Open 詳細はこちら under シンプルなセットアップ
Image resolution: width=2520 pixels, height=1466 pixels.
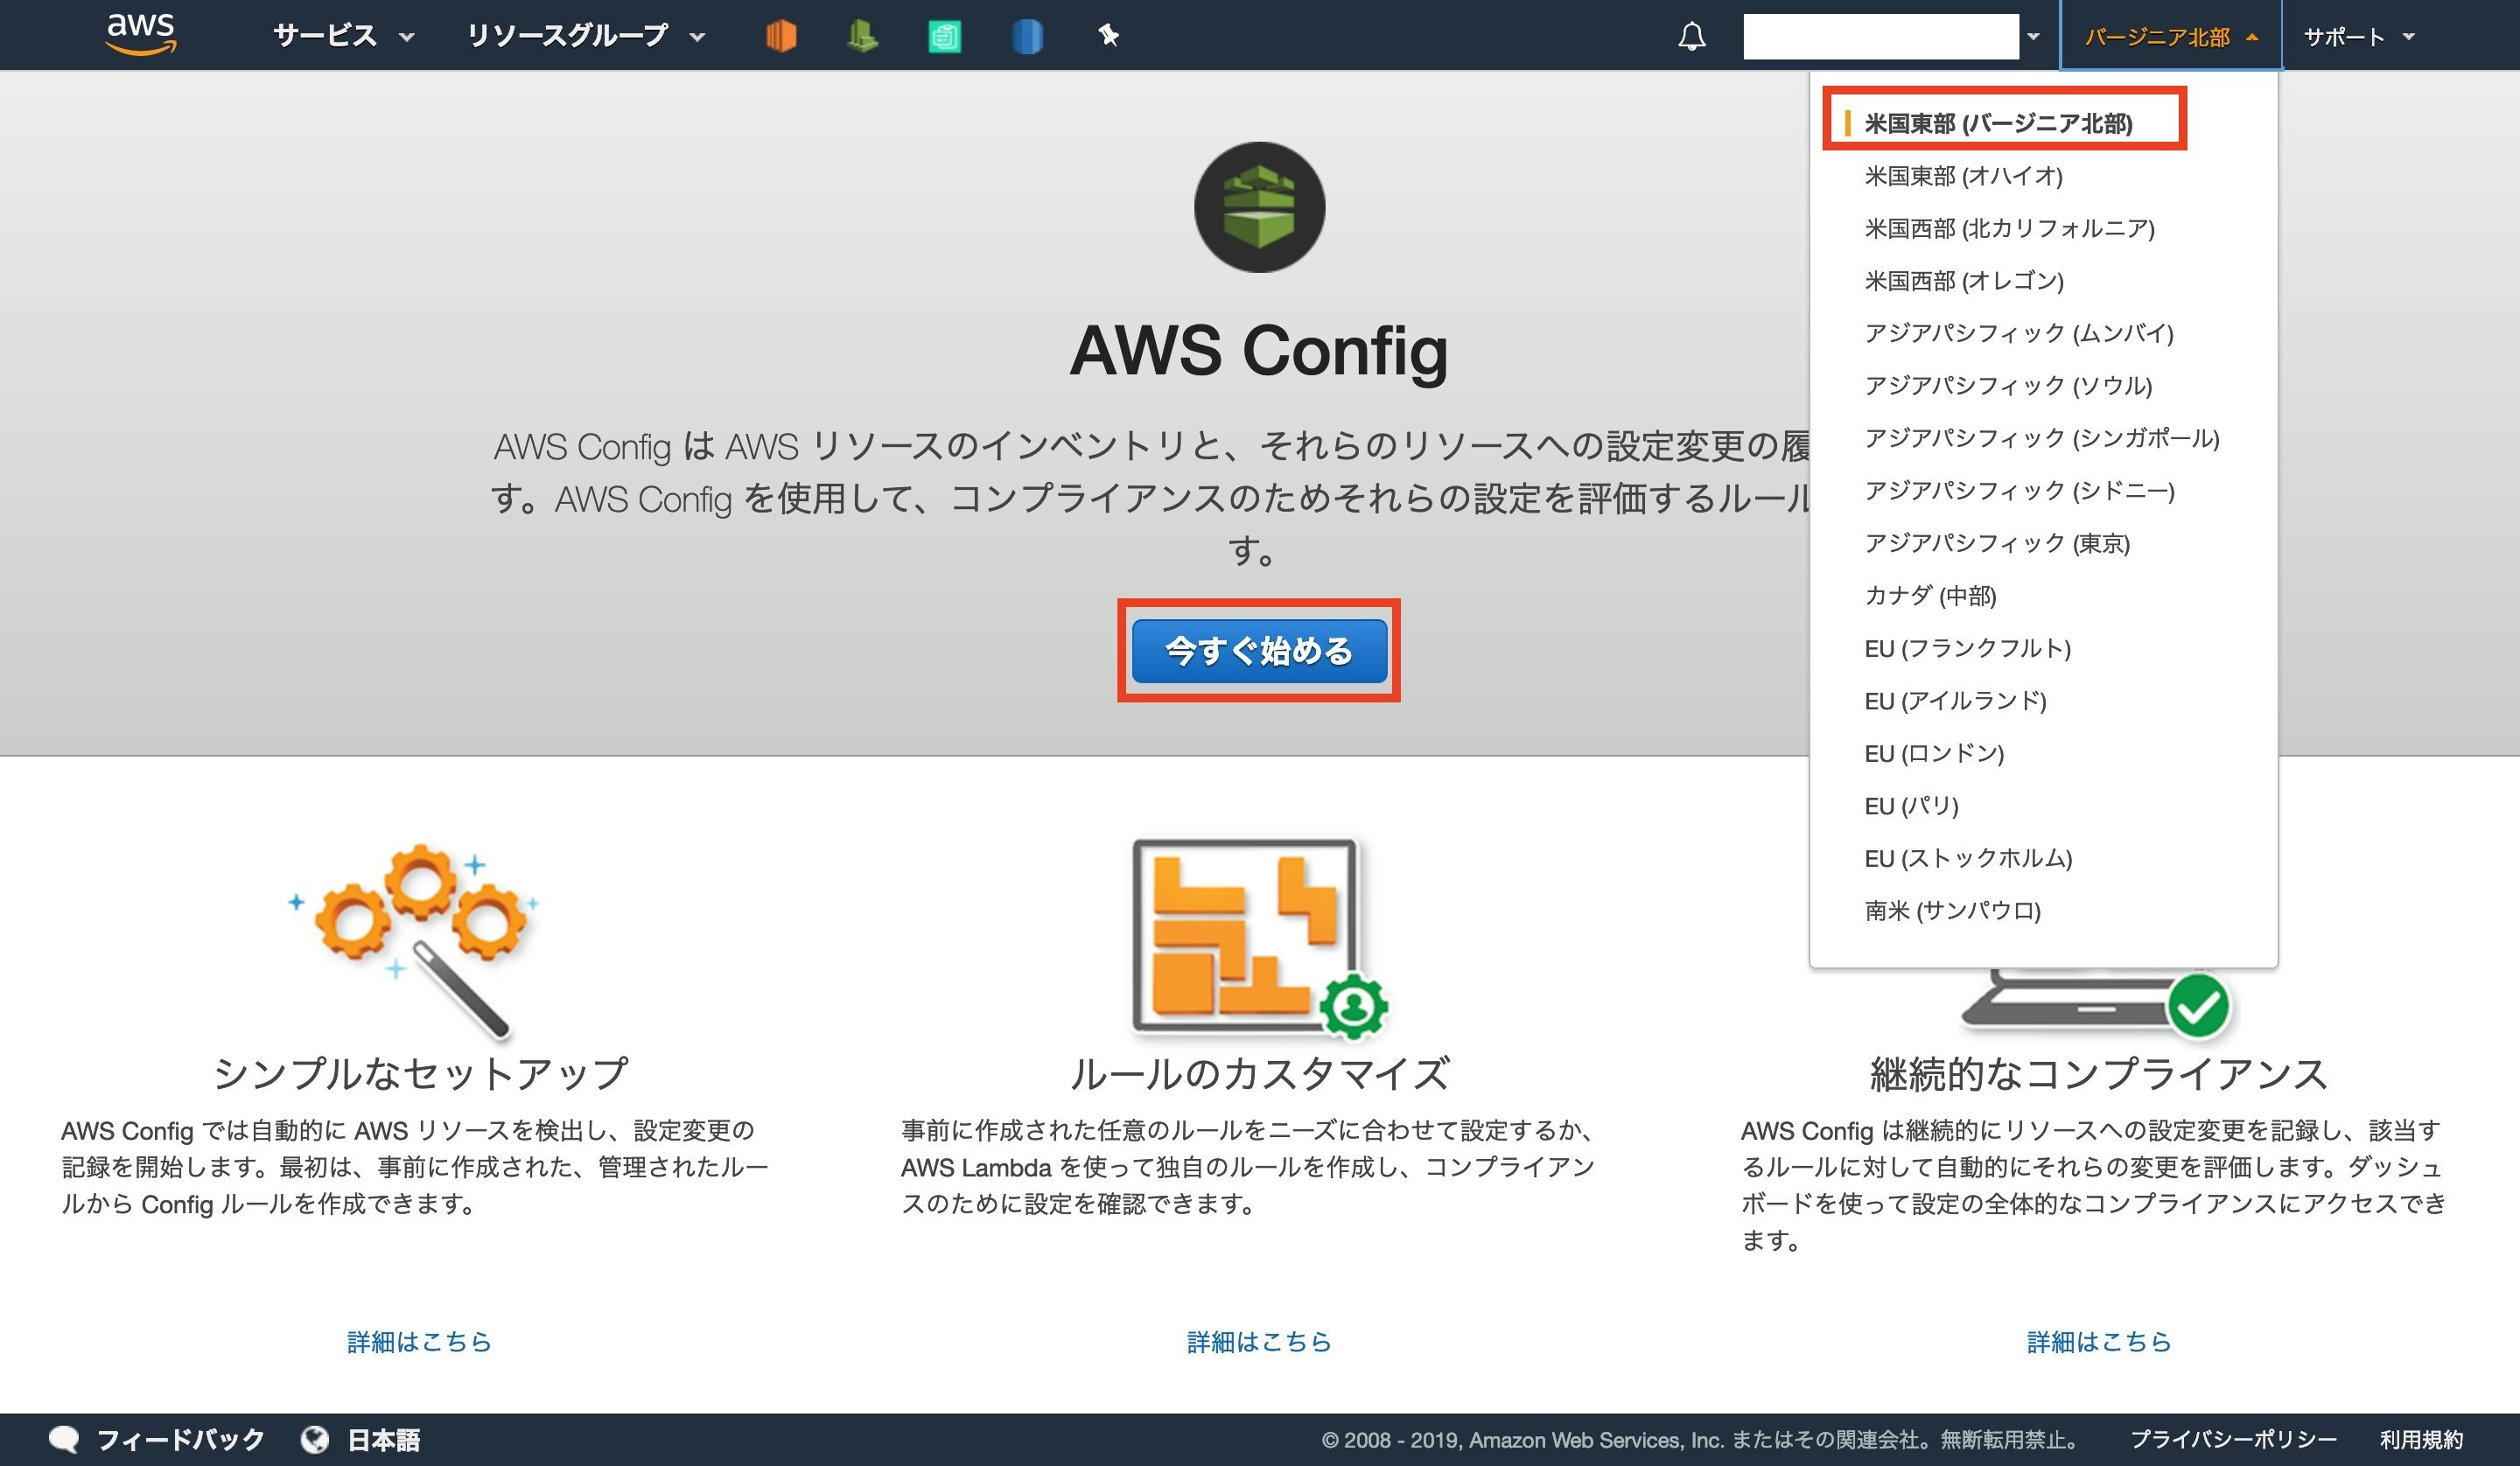click(x=419, y=1342)
